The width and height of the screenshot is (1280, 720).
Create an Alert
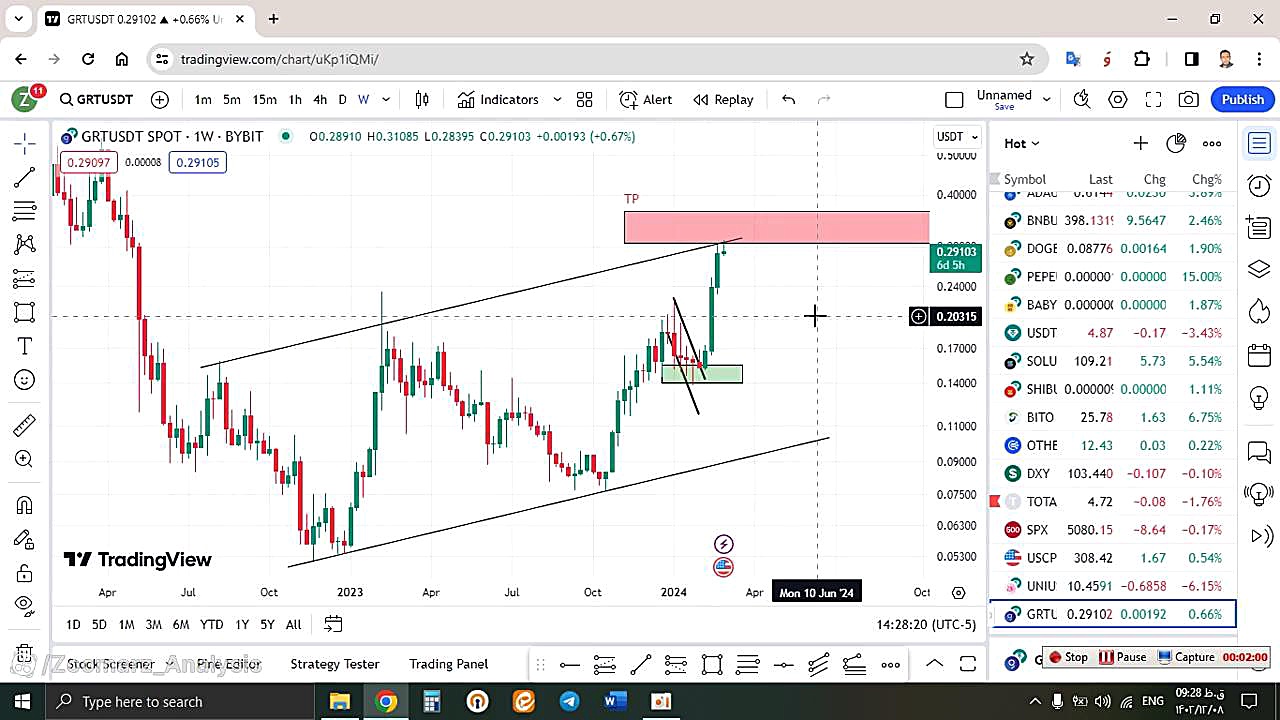coord(646,99)
